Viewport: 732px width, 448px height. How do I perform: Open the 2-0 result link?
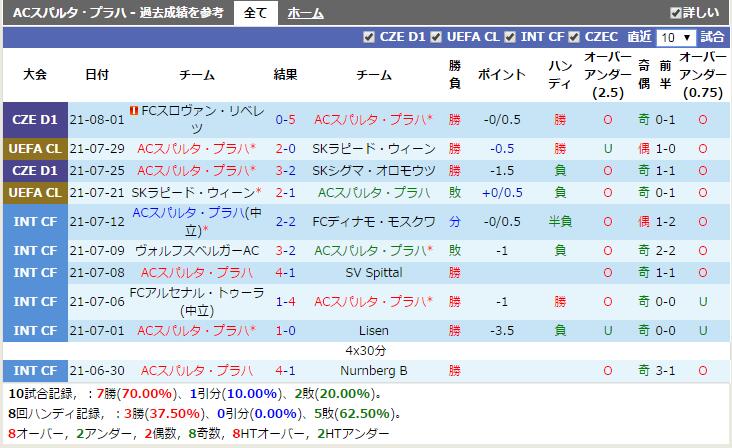tap(285, 149)
